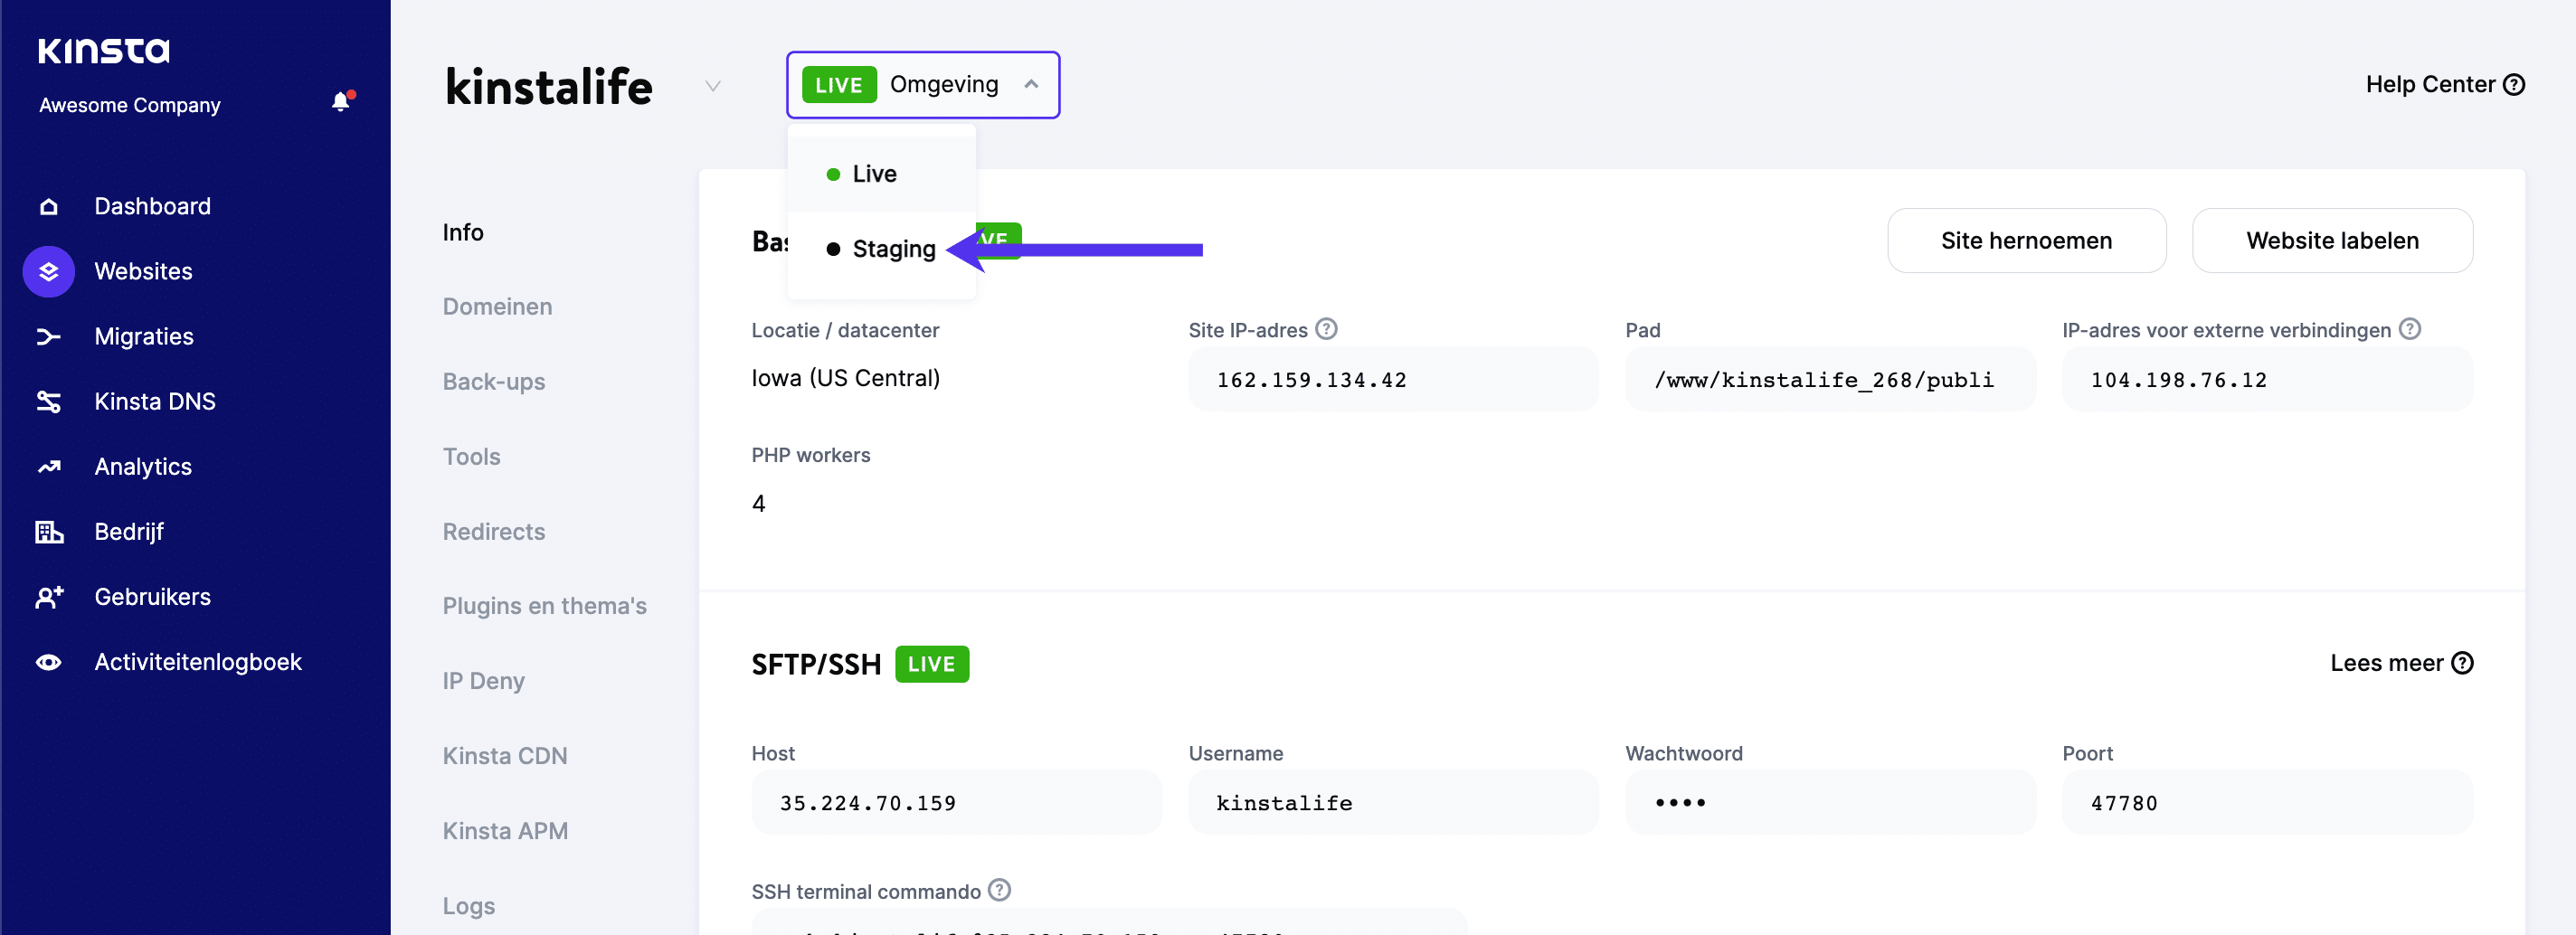Click the Poort field 47780
Screen dimensions: 2576x935
tap(2267, 803)
